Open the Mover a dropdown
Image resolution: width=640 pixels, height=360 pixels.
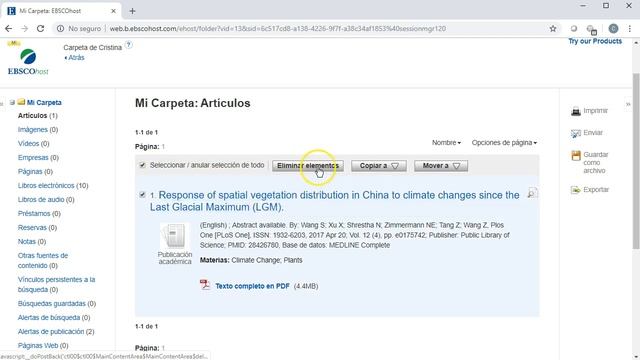coord(441,166)
